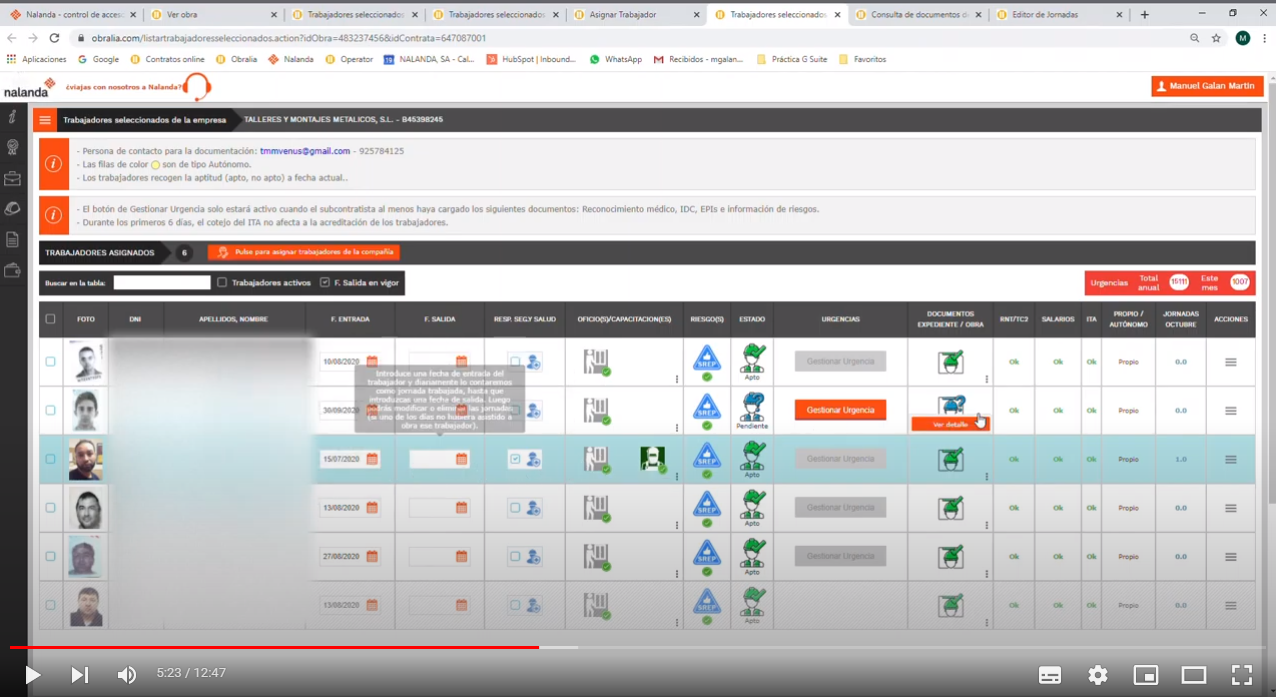The height and width of the screenshot is (697, 1276).
Task: Click the welder trade icon in highlighted row
Action: (x=652, y=458)
